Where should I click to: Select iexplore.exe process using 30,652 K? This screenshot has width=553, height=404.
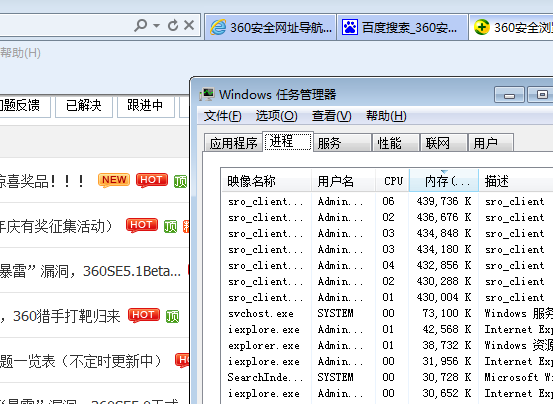[x=387, y=393]
